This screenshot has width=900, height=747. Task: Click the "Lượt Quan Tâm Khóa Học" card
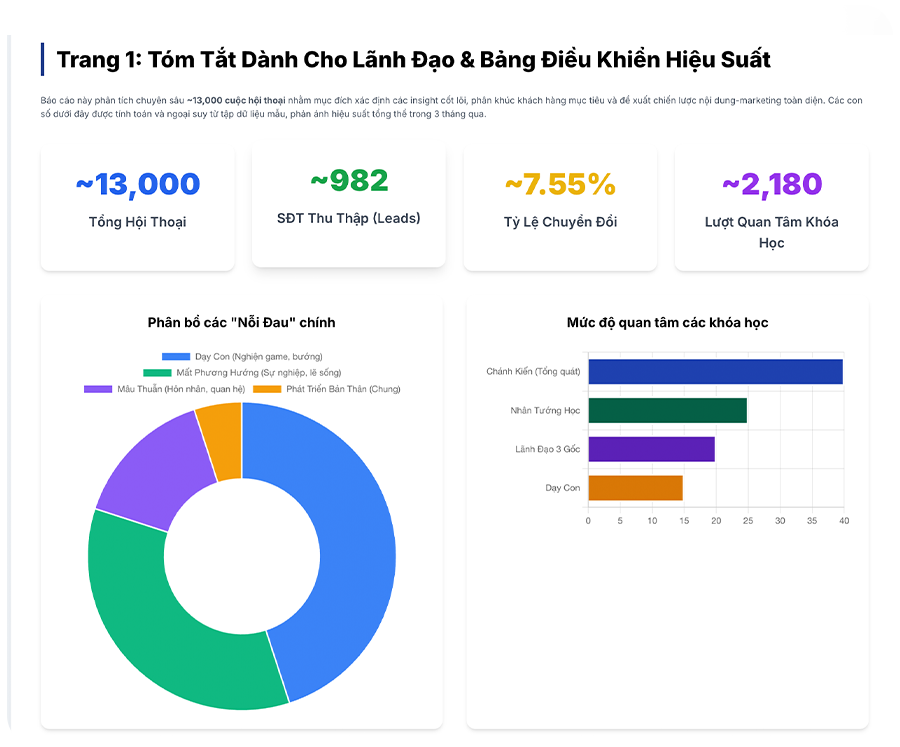[771, 208]
